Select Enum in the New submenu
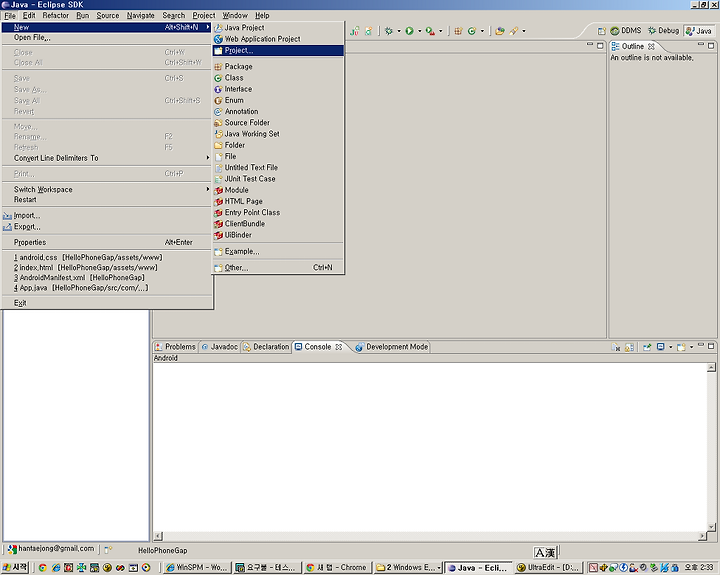 pos(278,100)
